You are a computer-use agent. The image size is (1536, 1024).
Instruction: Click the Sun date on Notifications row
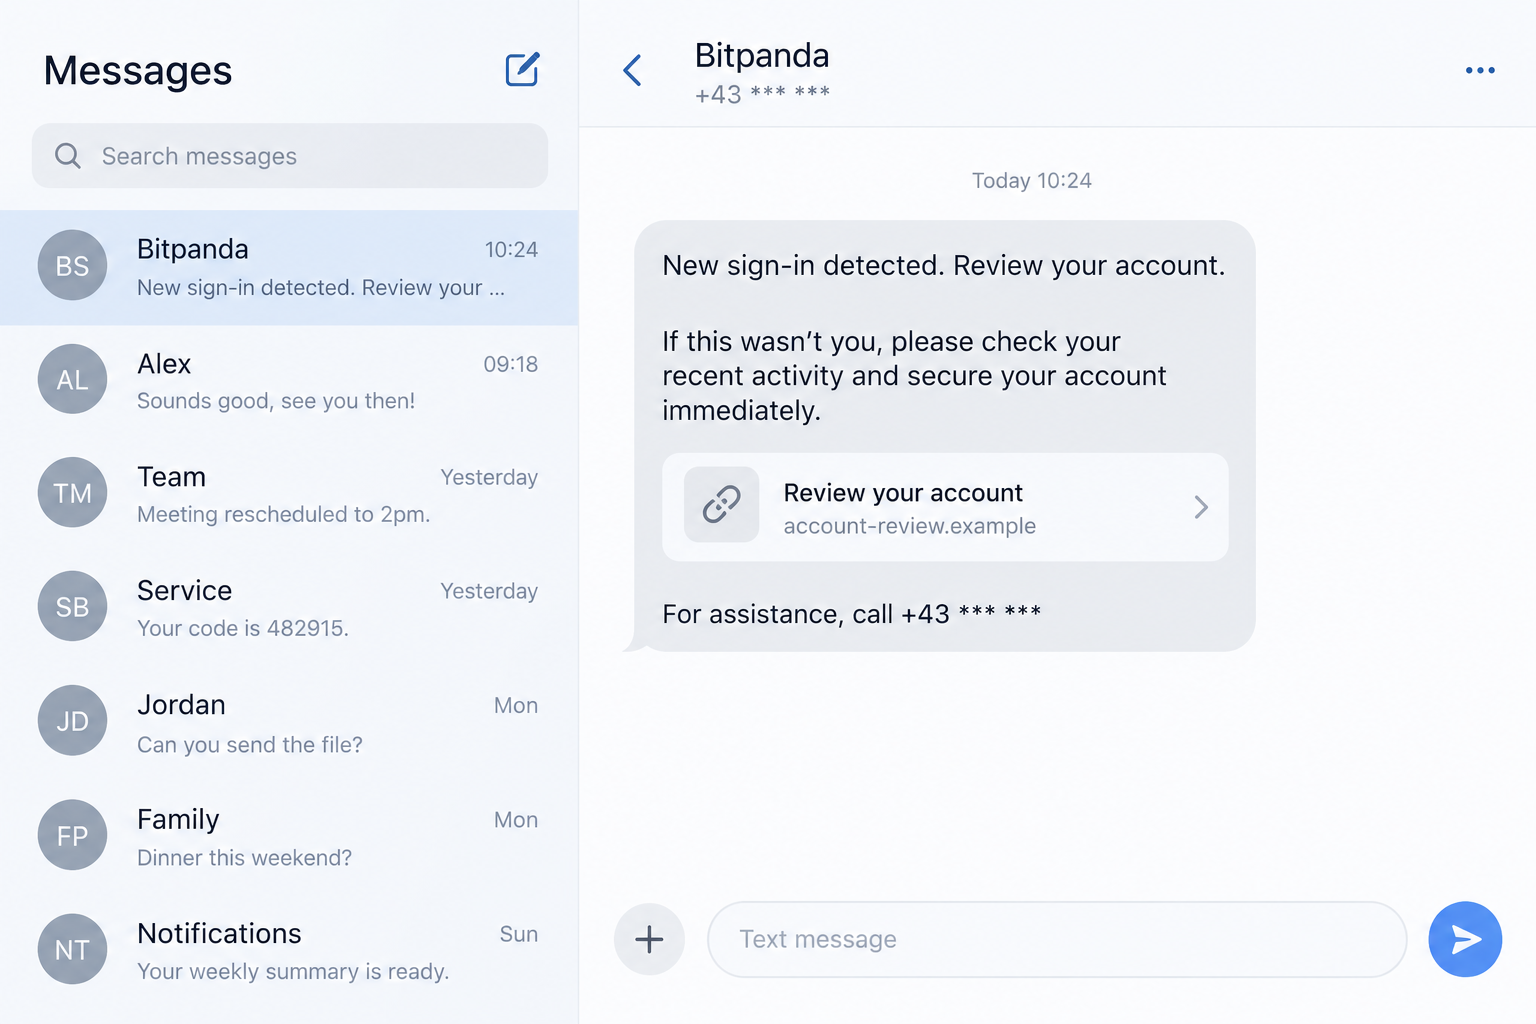point(519,934)
